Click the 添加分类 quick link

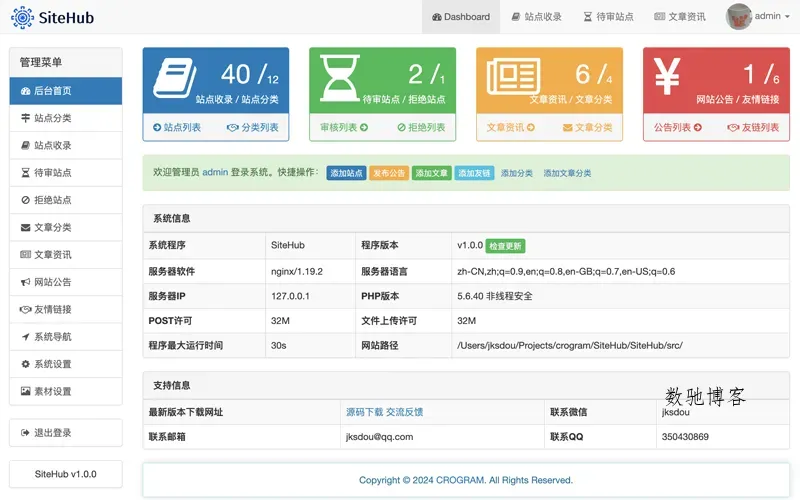[x=516, y=173]
